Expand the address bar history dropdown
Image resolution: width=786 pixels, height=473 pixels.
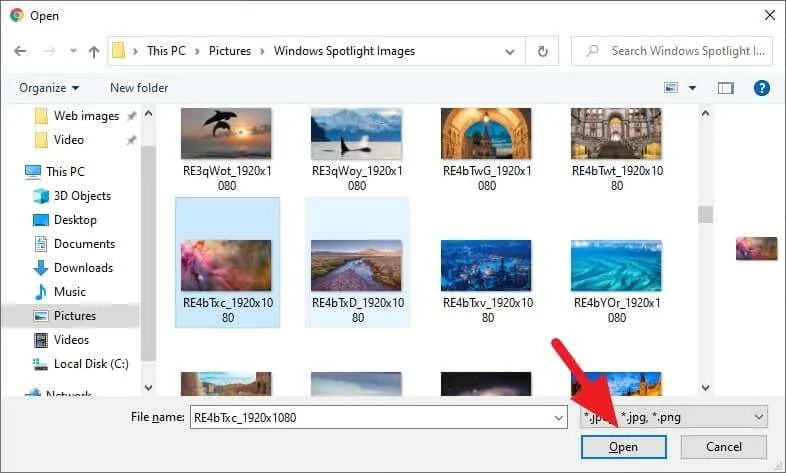(510, 52)
